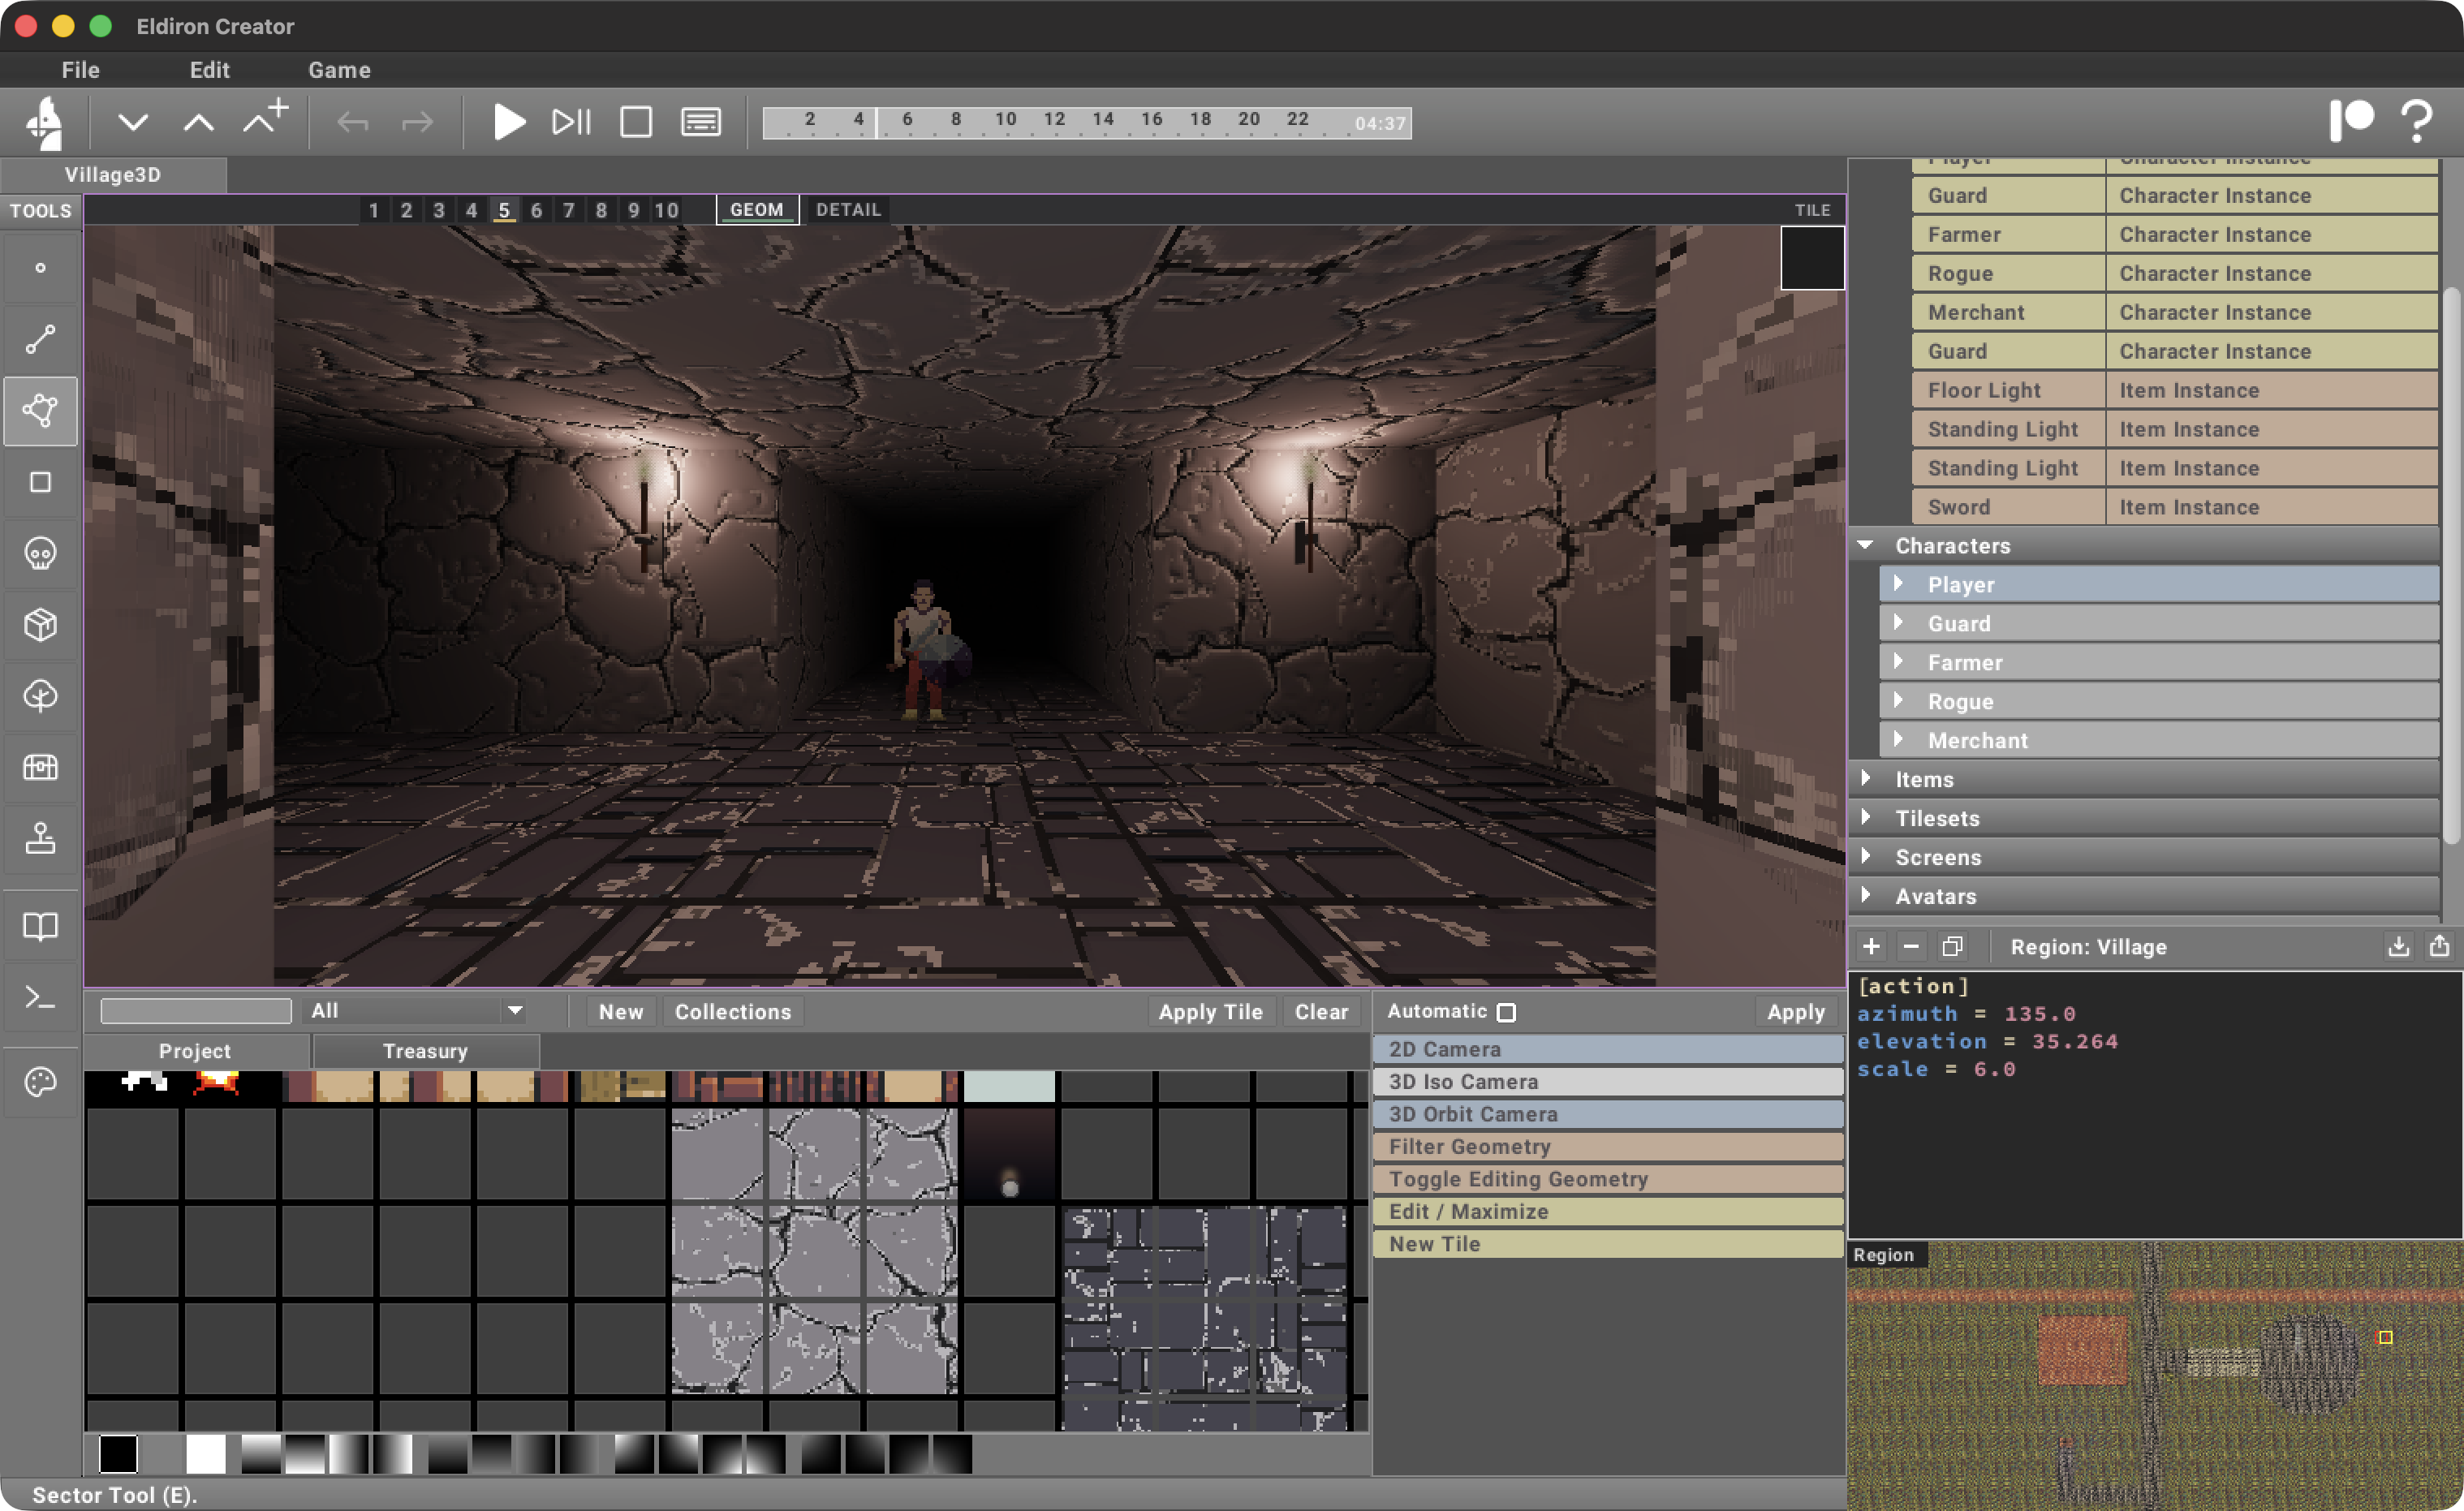Select the treasure chest tool
Viewport: 2464px width, 1511px height.
(40, 767)
